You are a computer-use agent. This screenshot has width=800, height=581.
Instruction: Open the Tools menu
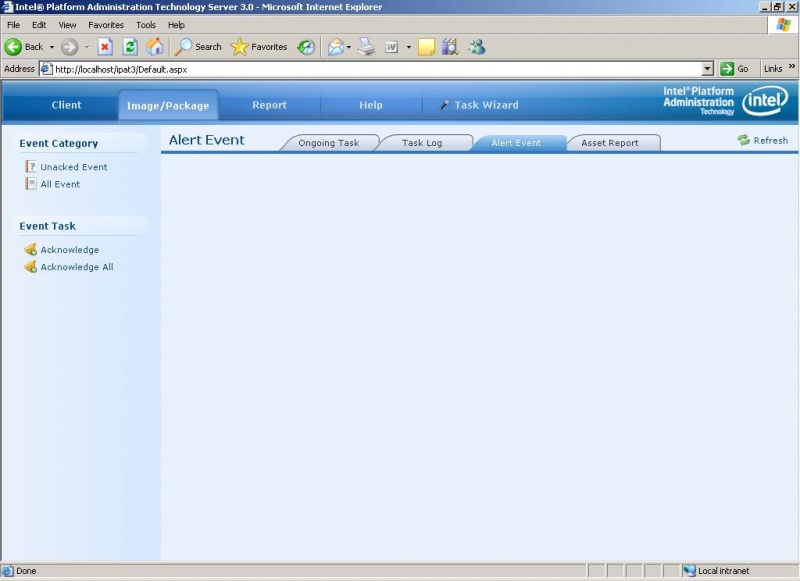(x=146, y=24)
